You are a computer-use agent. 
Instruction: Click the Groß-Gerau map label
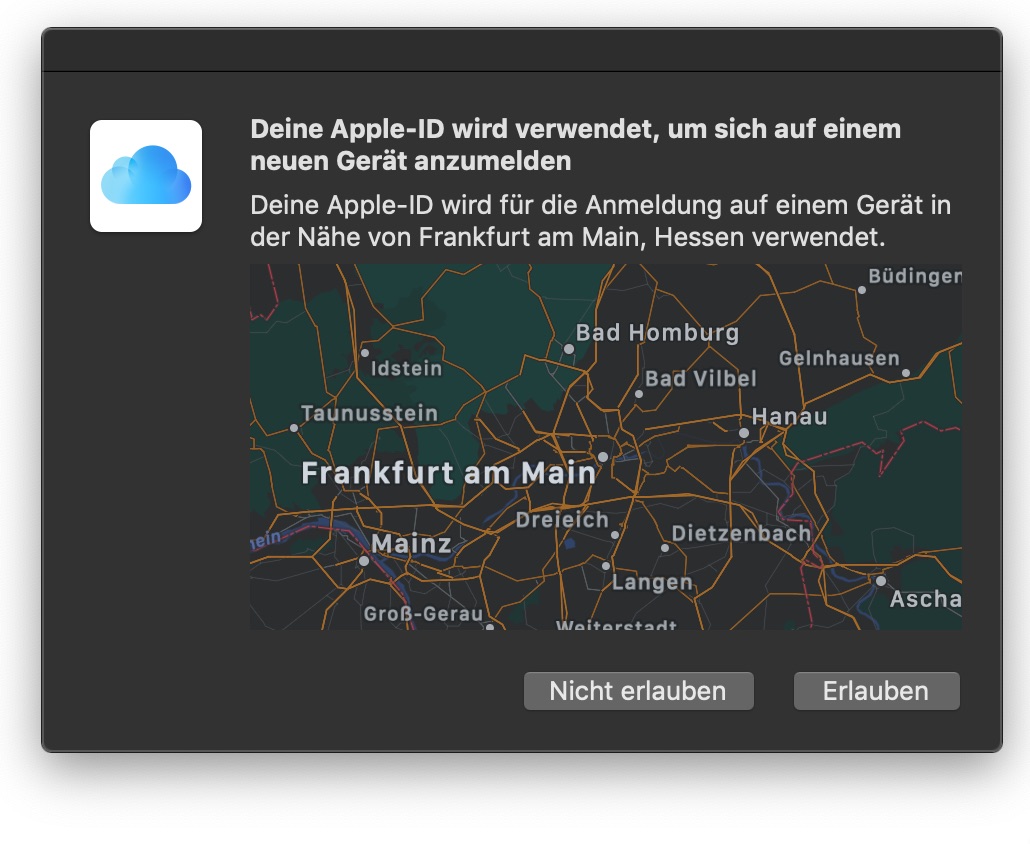(423, 614)
